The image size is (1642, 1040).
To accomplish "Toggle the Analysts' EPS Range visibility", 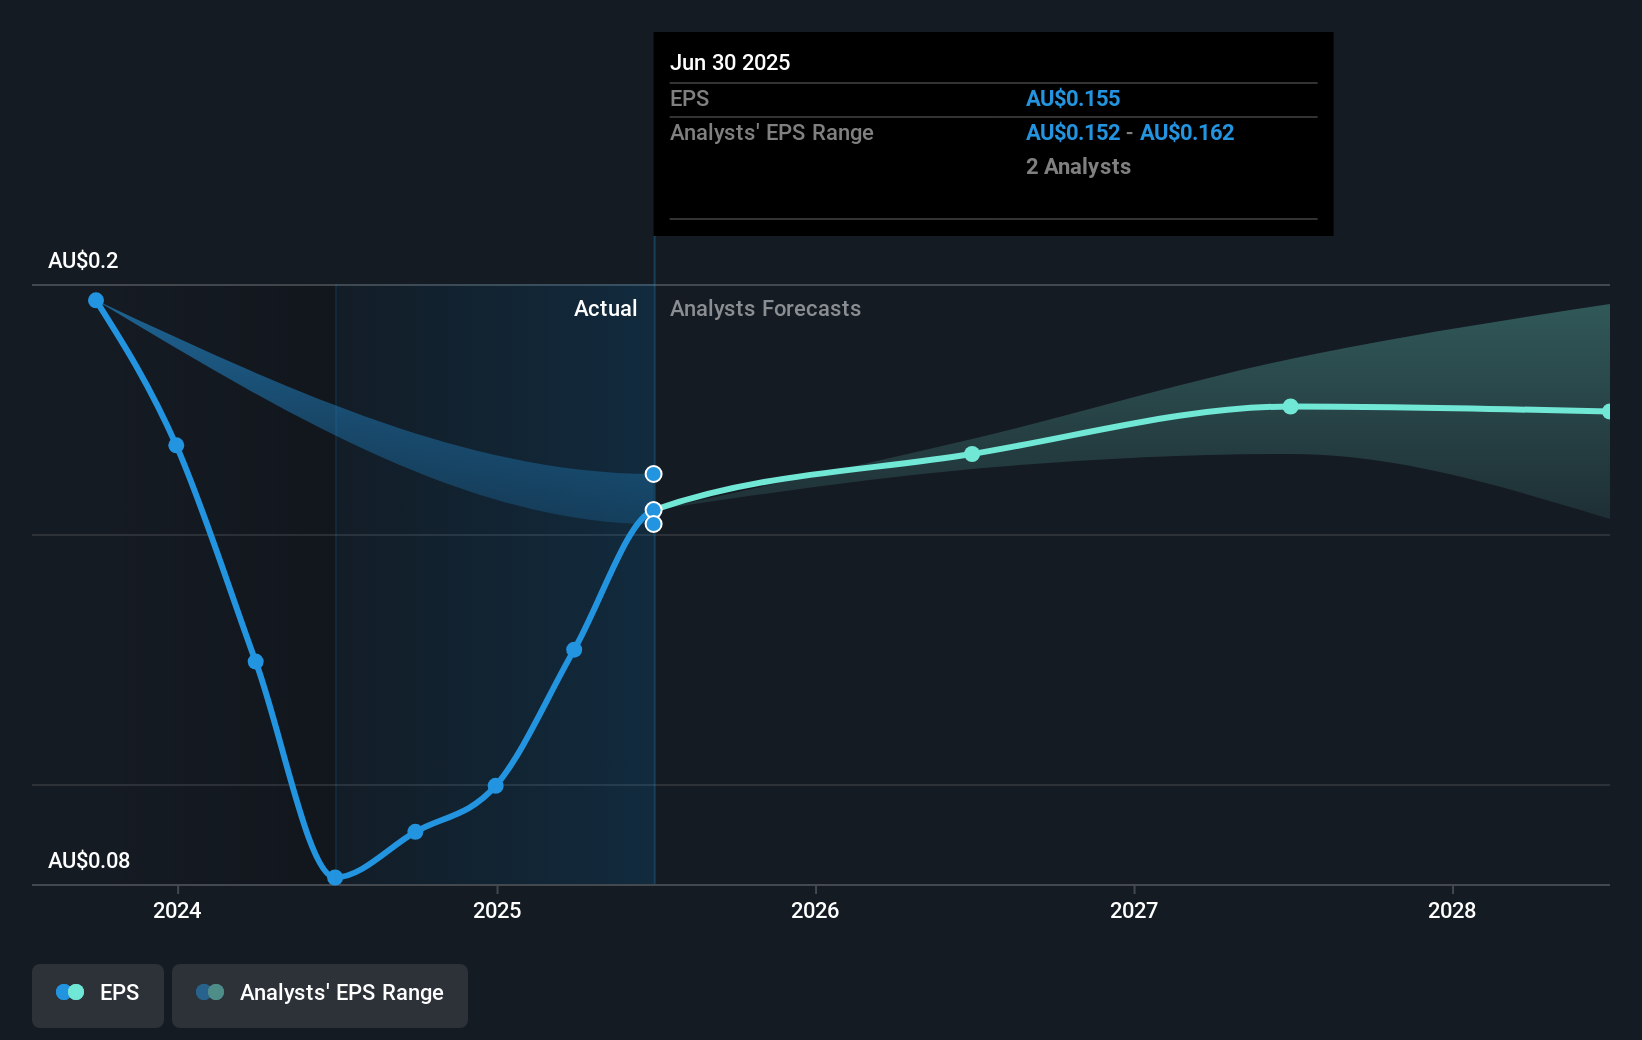I will pyautogui.click(x=319, y=995).
